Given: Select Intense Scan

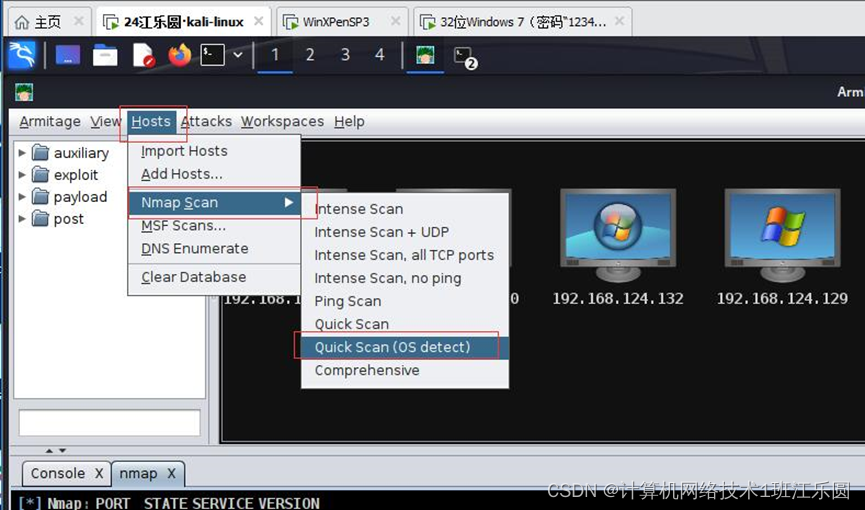Looking at the screenshot, I should pos(405,209).
